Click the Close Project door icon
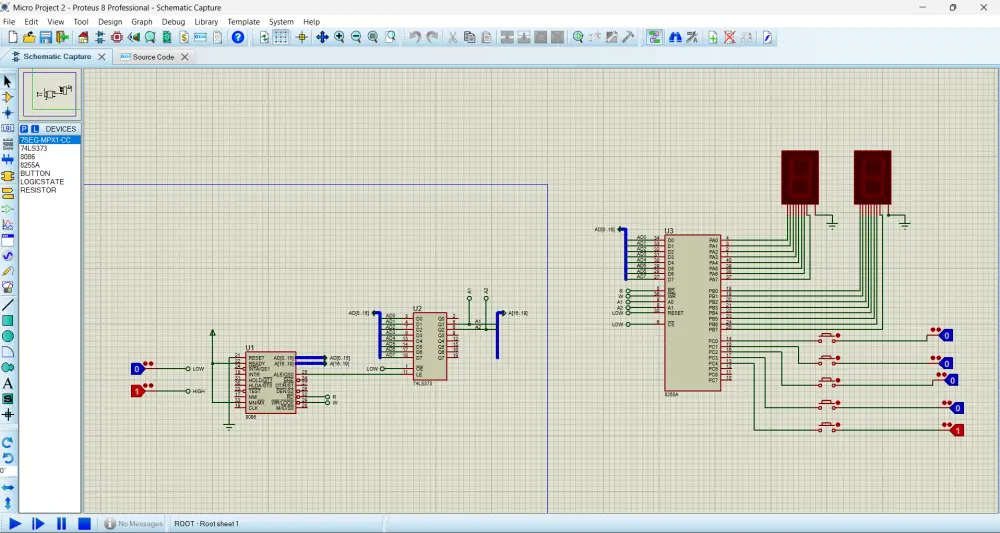The image size is (1000, 533). [x=62, y=38]
